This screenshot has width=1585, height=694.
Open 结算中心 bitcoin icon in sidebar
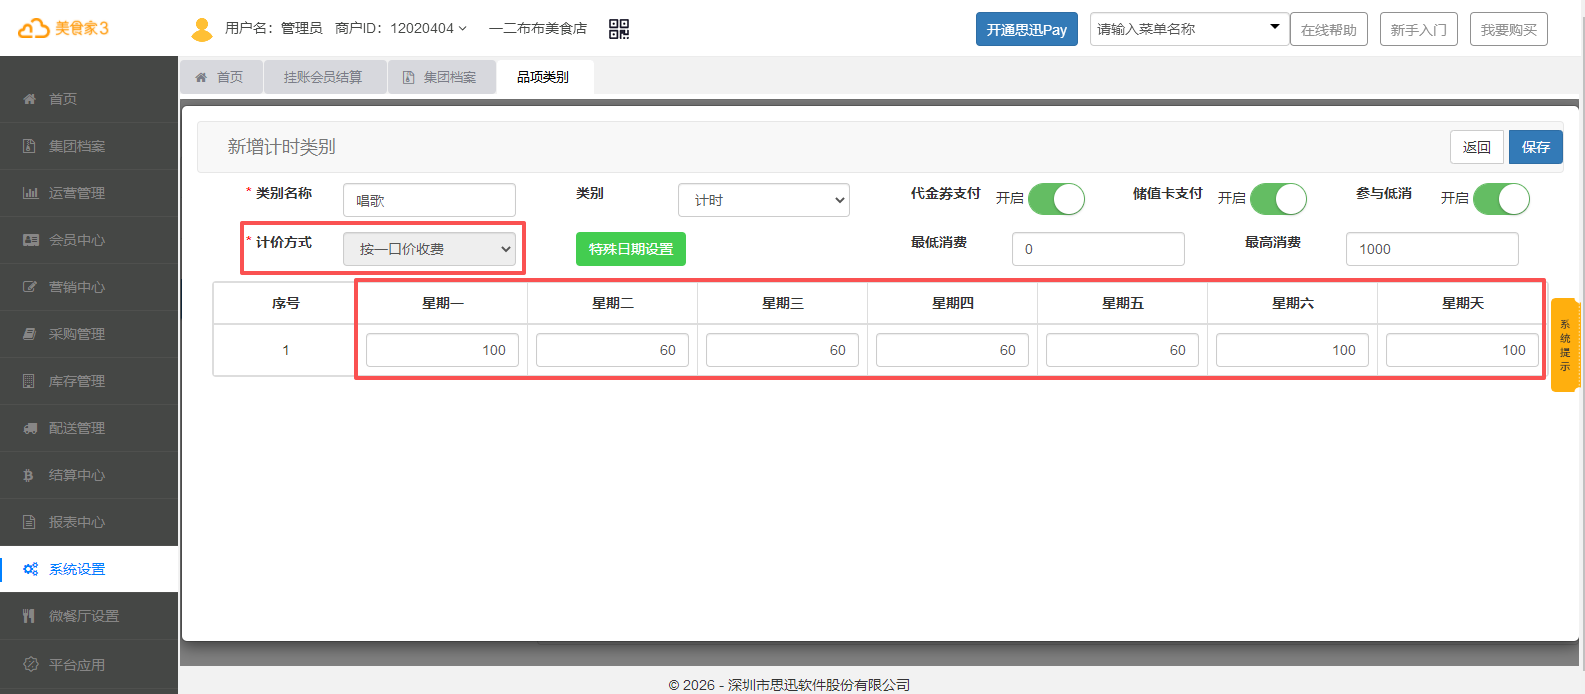(29, 475)
